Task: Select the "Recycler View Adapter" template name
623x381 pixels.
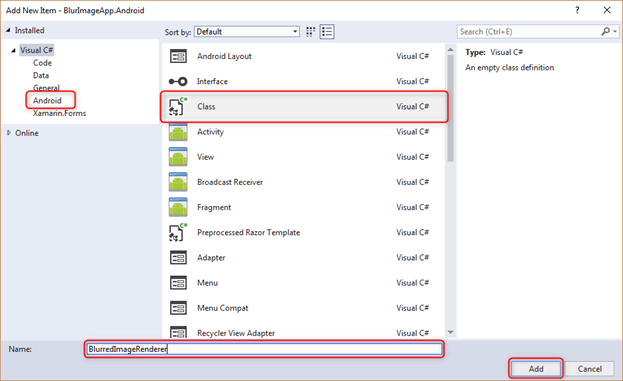Action: [x=236, y=333]
